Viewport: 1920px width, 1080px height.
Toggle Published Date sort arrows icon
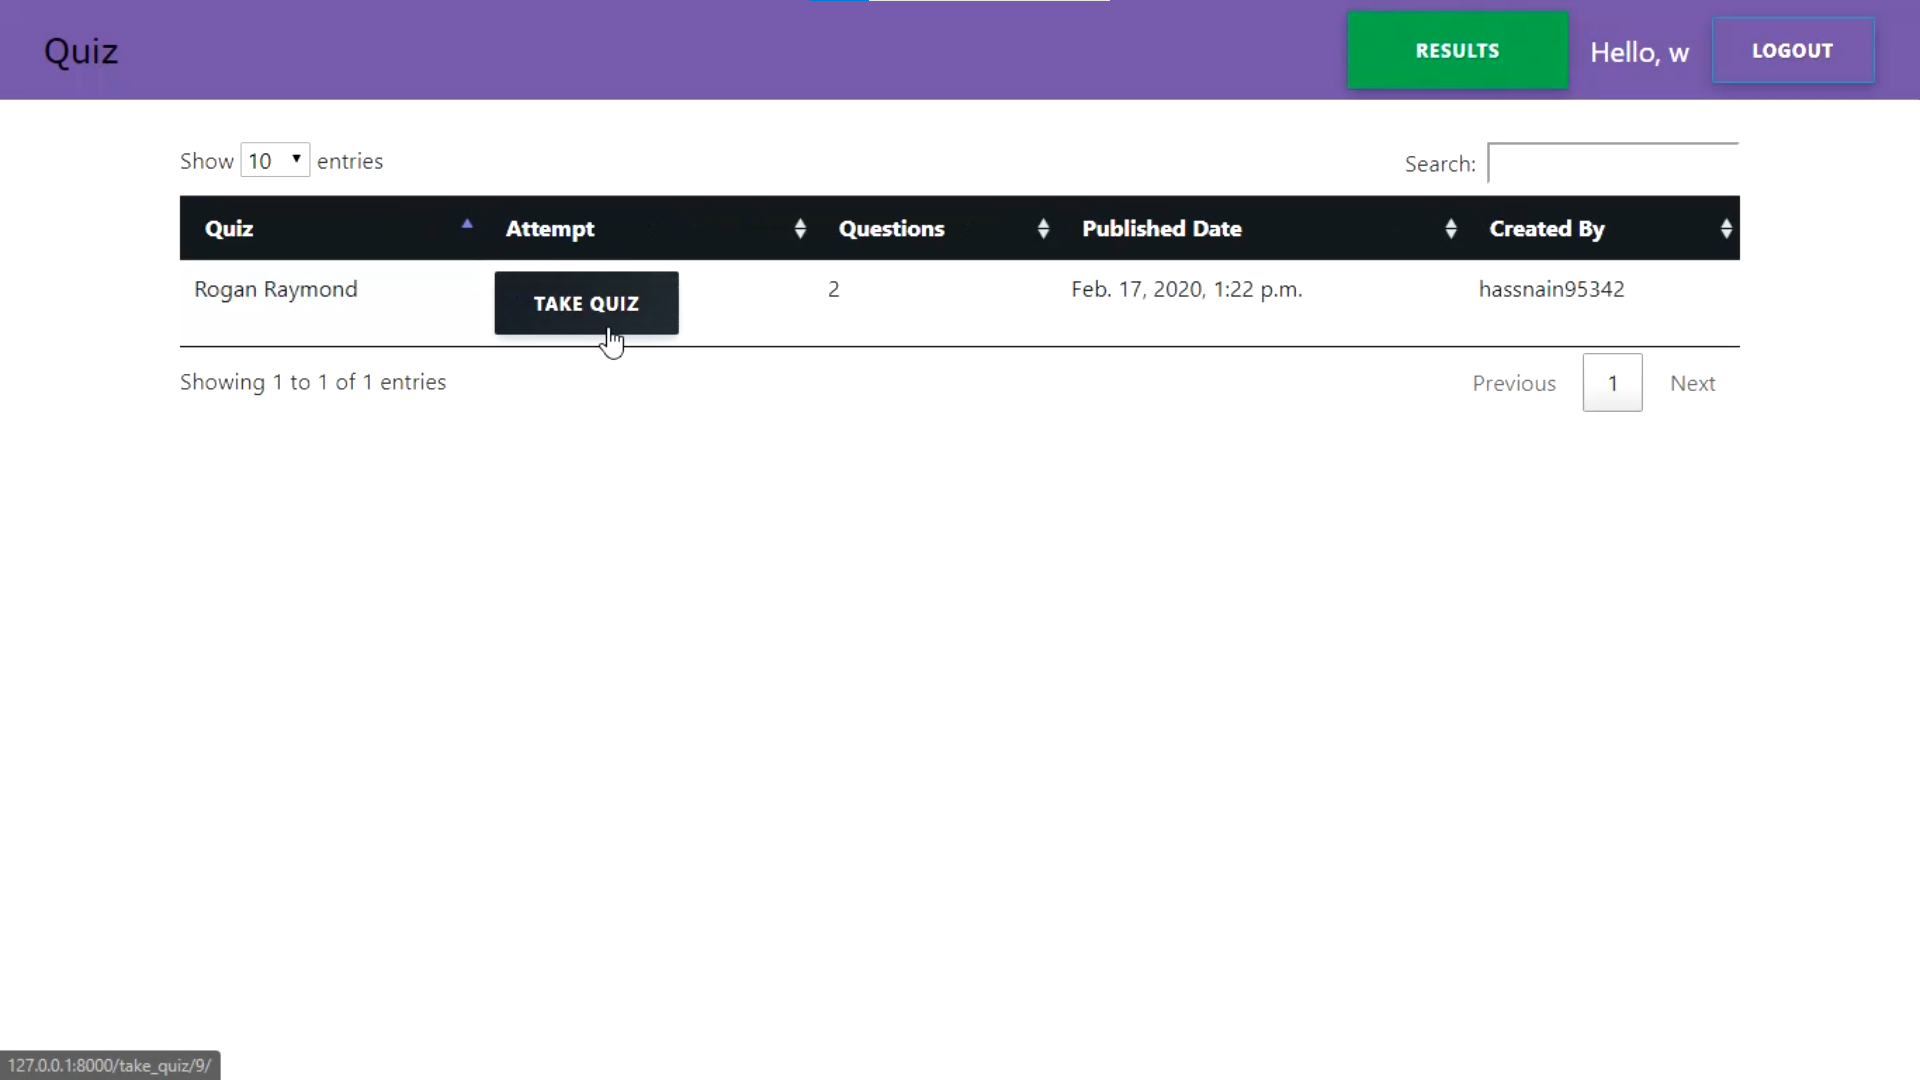(x=1450, y=229)
